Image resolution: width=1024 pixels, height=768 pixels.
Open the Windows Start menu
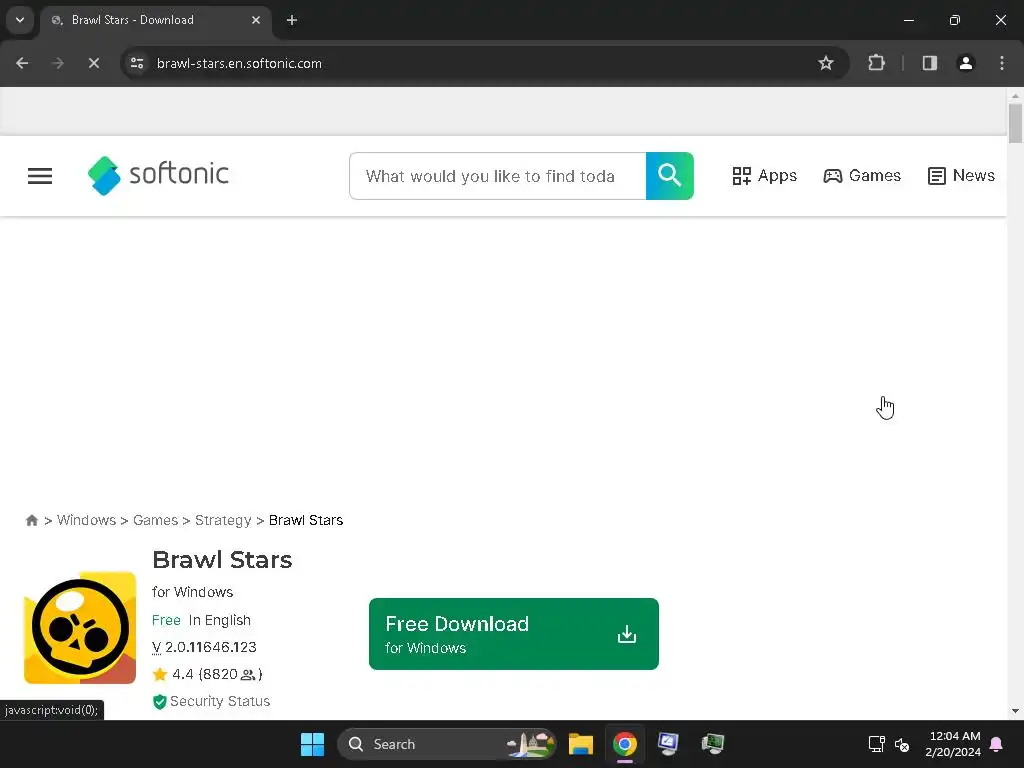[x=312, y=744]
